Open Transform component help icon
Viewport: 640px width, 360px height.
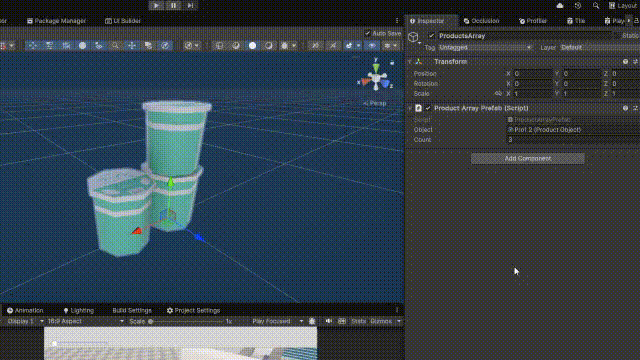(625, 62)
